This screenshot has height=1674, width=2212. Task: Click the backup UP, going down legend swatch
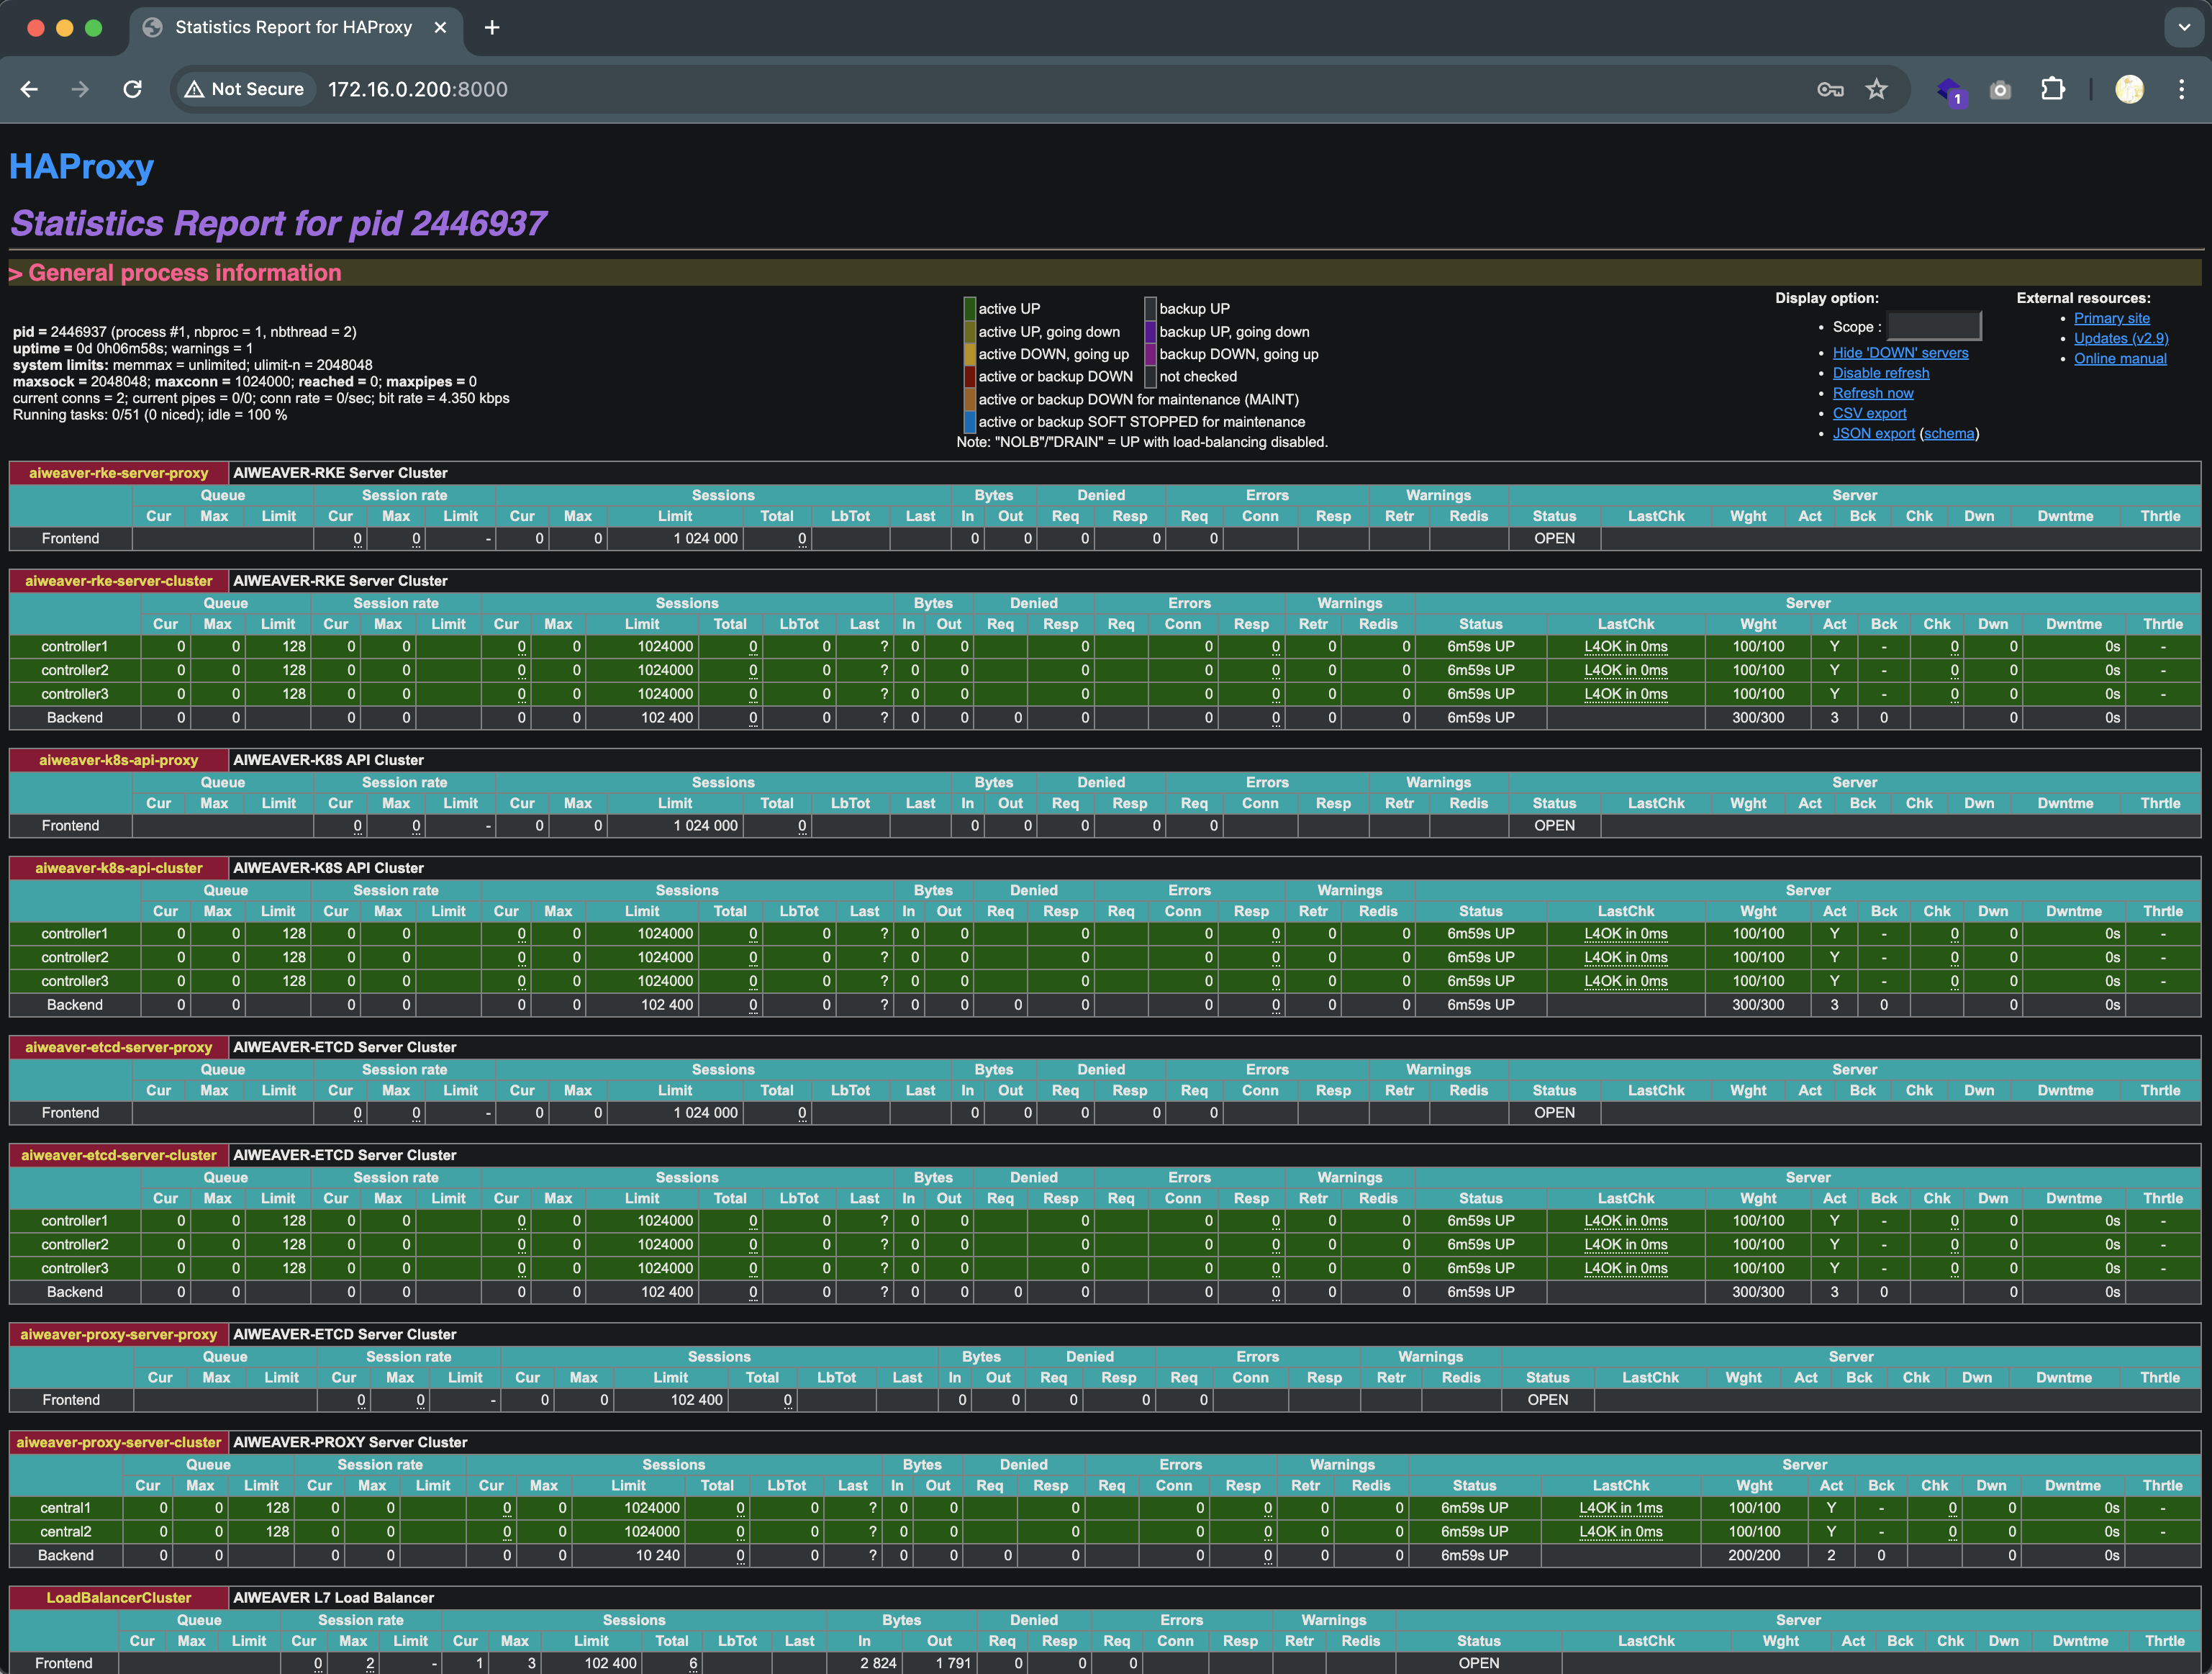tap(1150, 332)
